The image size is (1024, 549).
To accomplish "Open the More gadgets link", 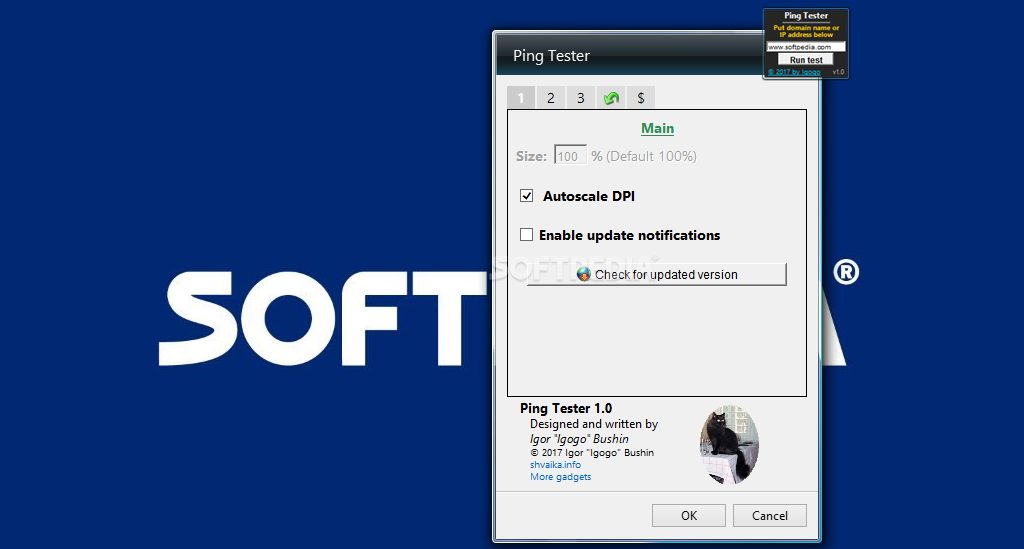I will [560, 477].
